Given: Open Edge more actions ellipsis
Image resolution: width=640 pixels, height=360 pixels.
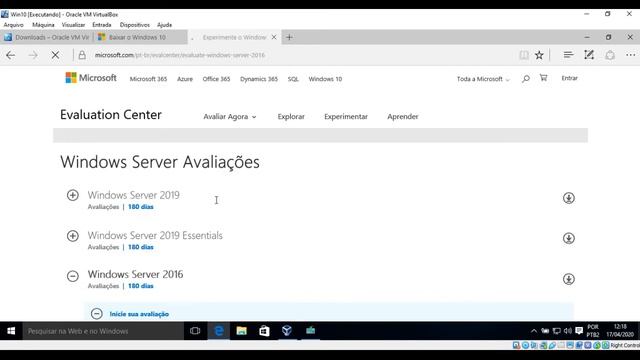Looking at the screenshot, I should (631, 55).
